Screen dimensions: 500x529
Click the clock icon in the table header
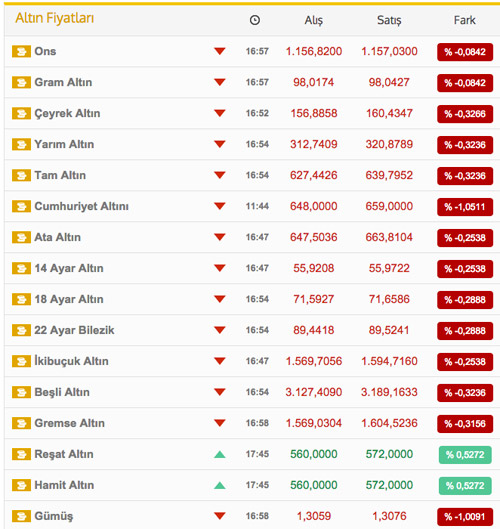[x=255, y=20]
